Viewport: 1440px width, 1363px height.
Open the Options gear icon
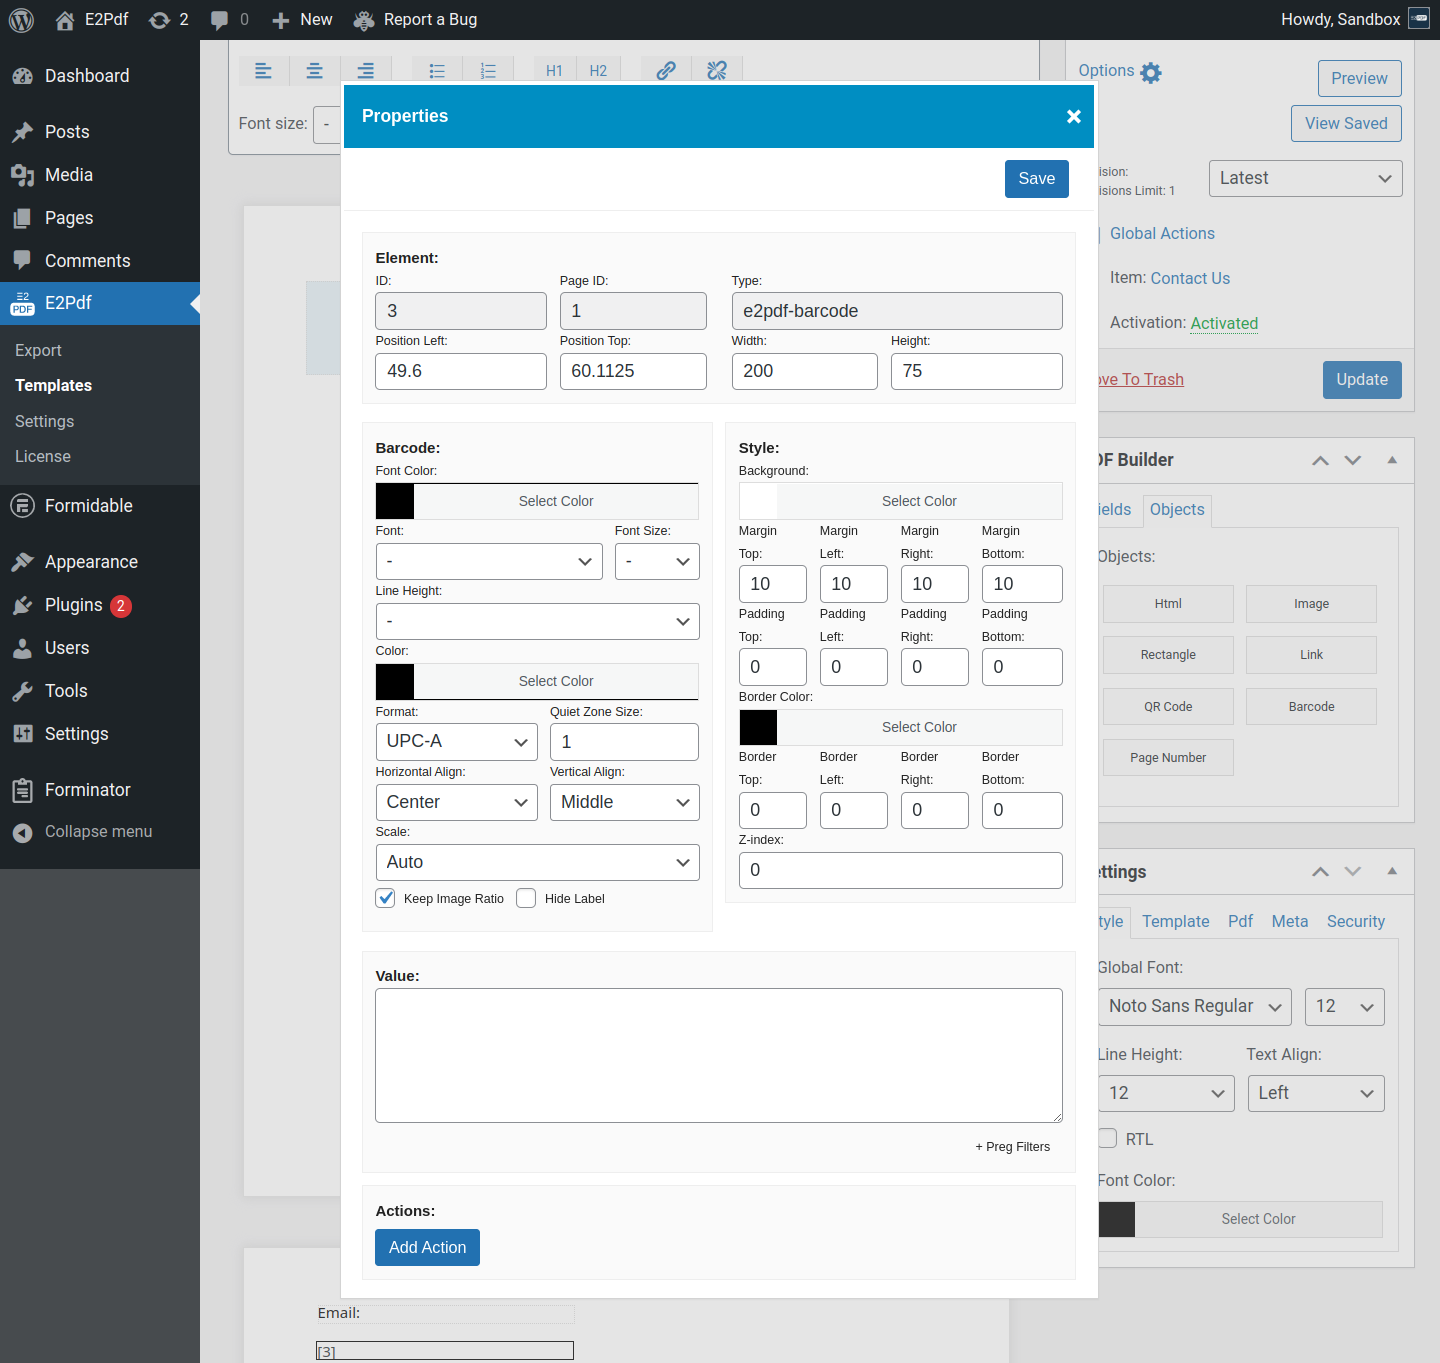(1151, 73)
